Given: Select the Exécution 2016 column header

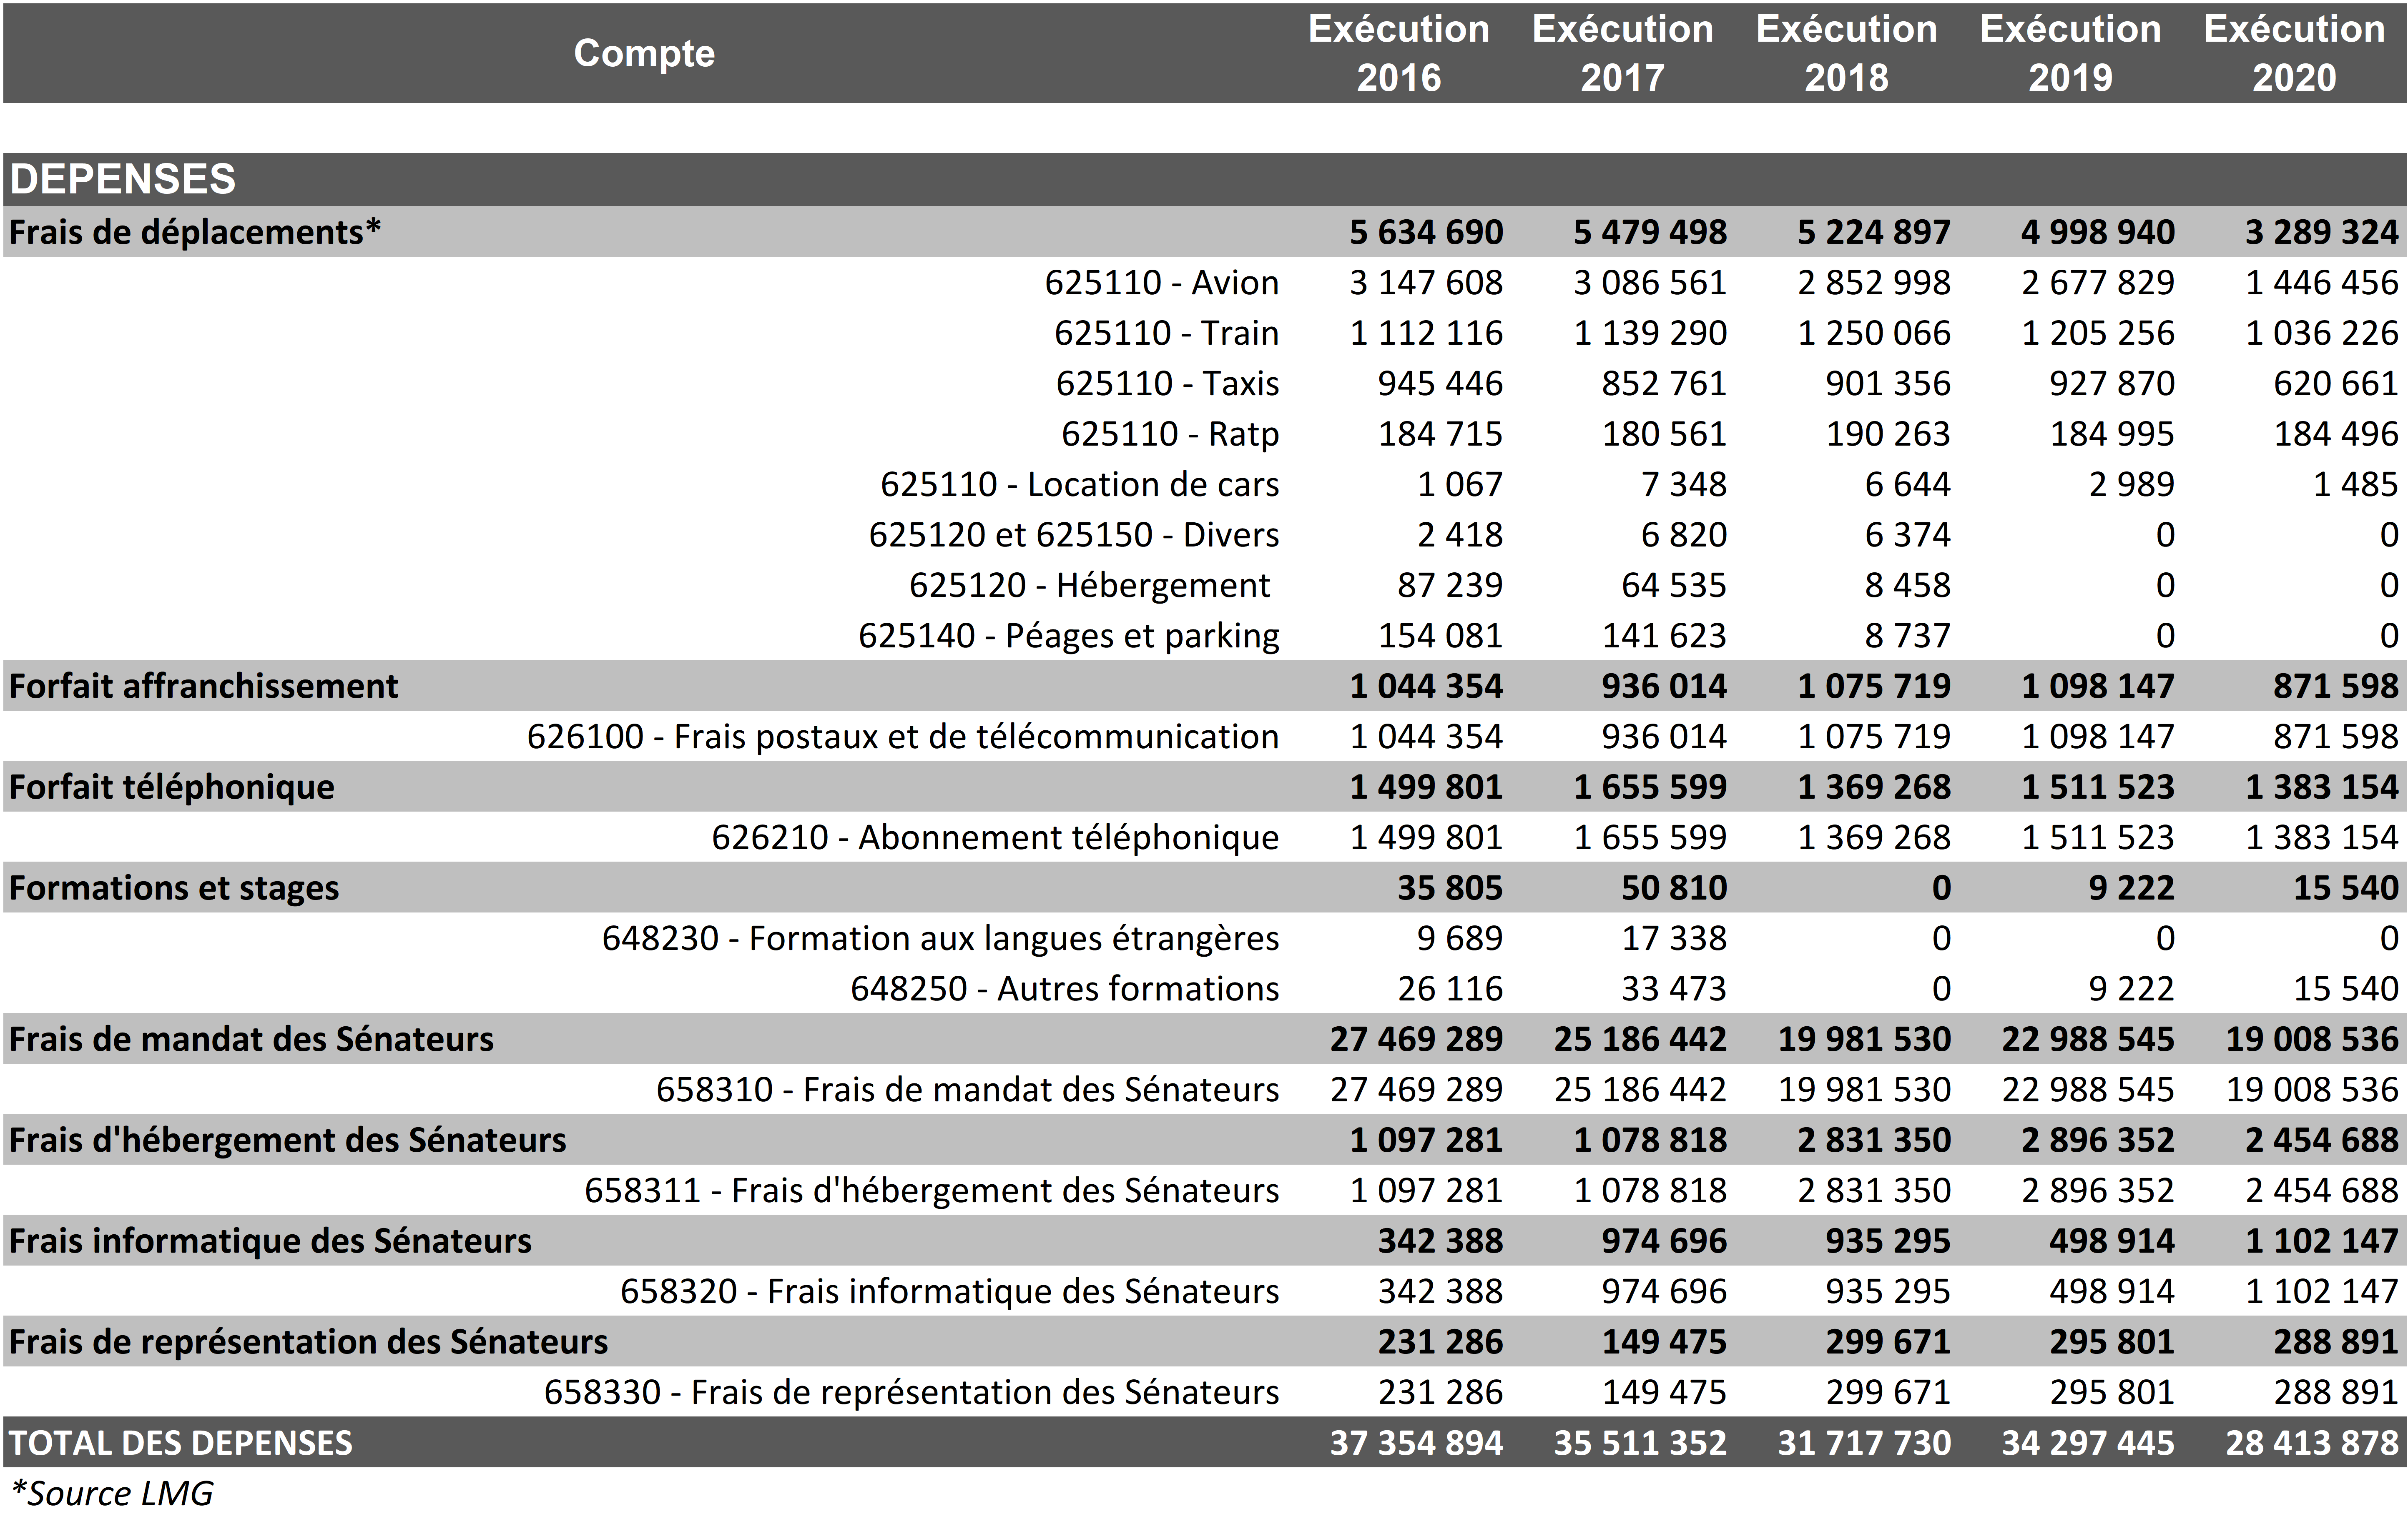Looking at the screenshot, I should 1398,53.
